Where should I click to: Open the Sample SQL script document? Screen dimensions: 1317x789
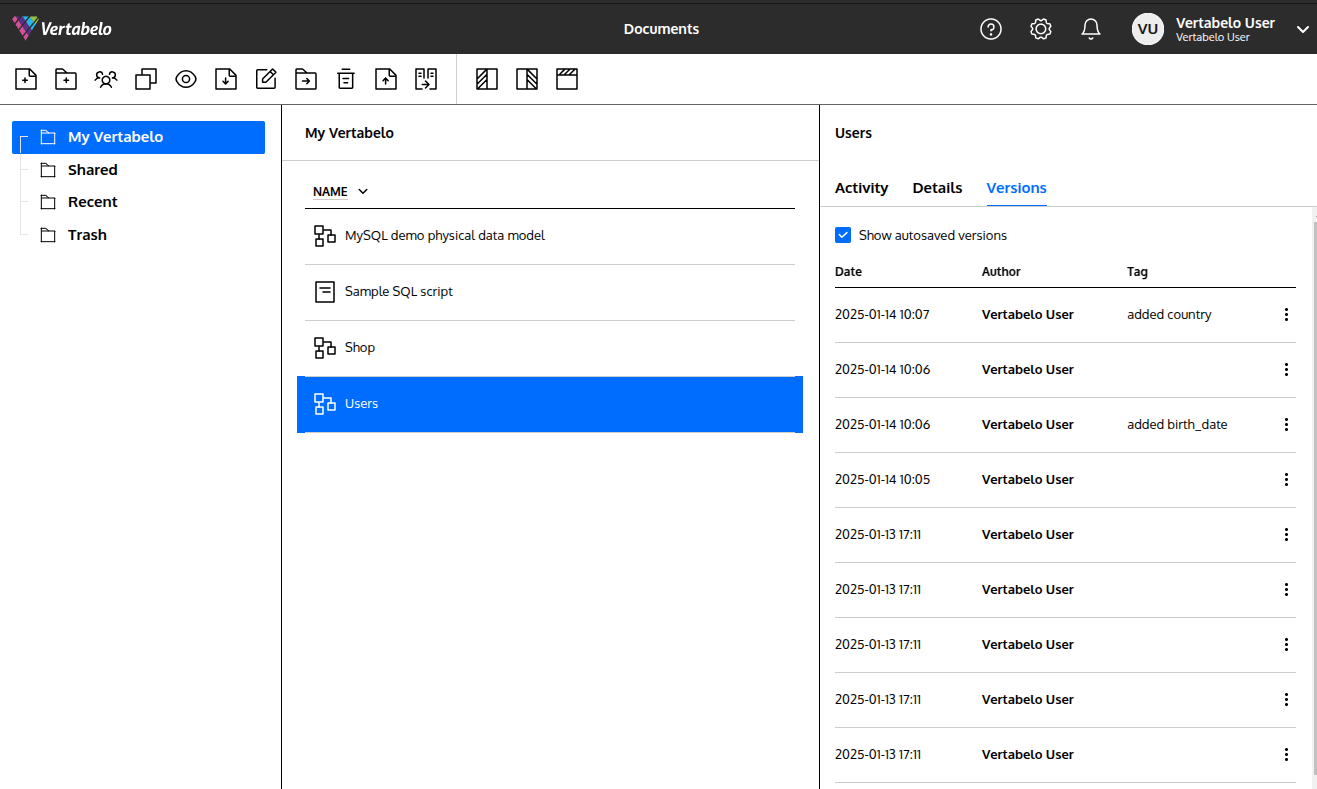click(398, 292)
